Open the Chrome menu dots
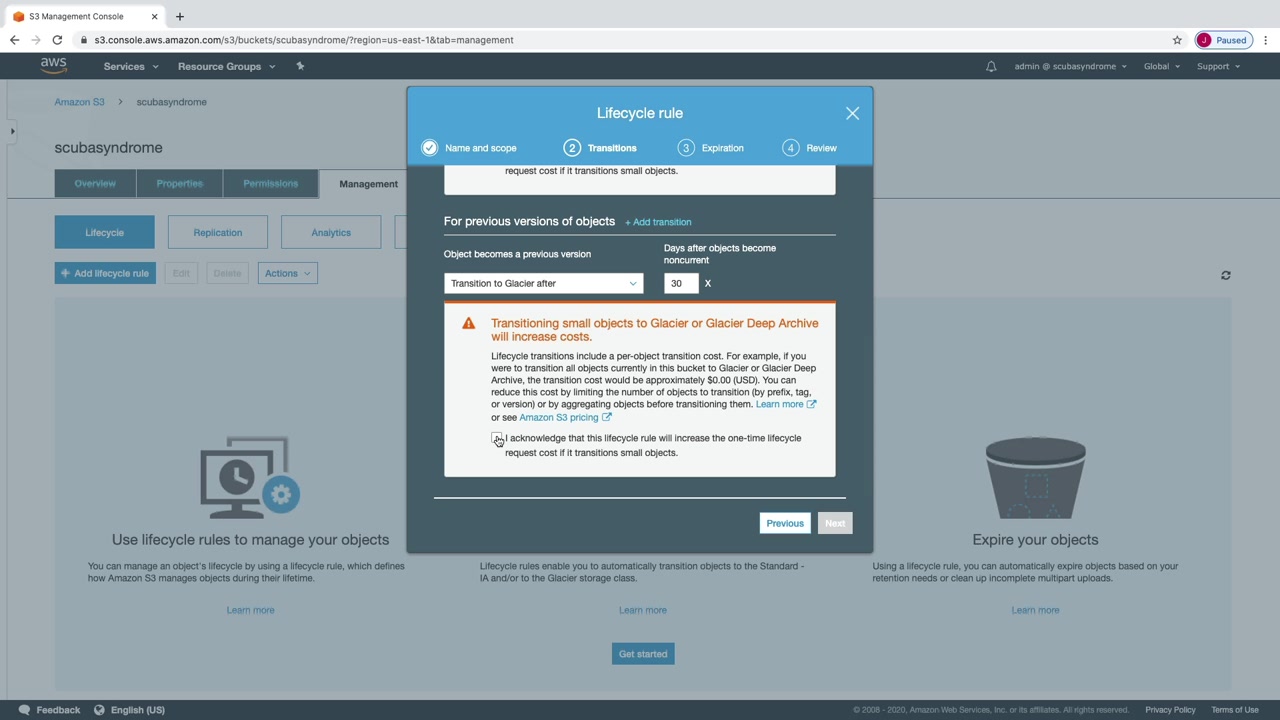Viewport: 1280px width, 720px height. tap(1266, 40)
